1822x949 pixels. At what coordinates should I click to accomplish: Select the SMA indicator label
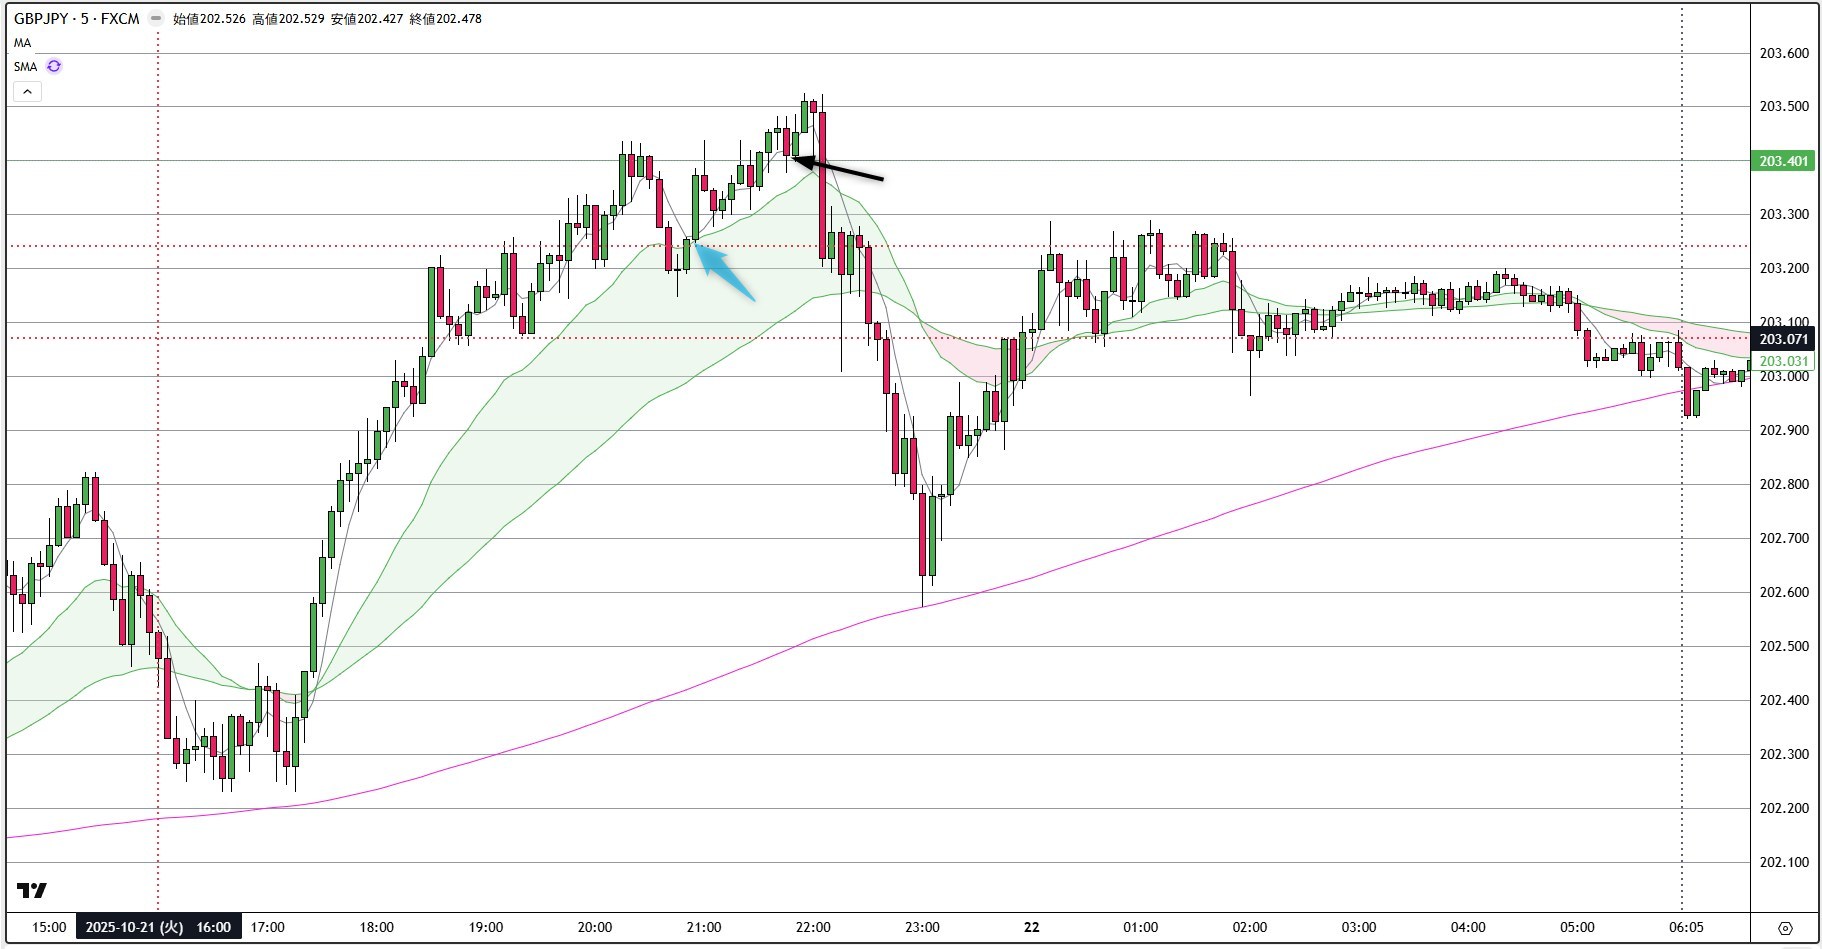tap(25, 67)
